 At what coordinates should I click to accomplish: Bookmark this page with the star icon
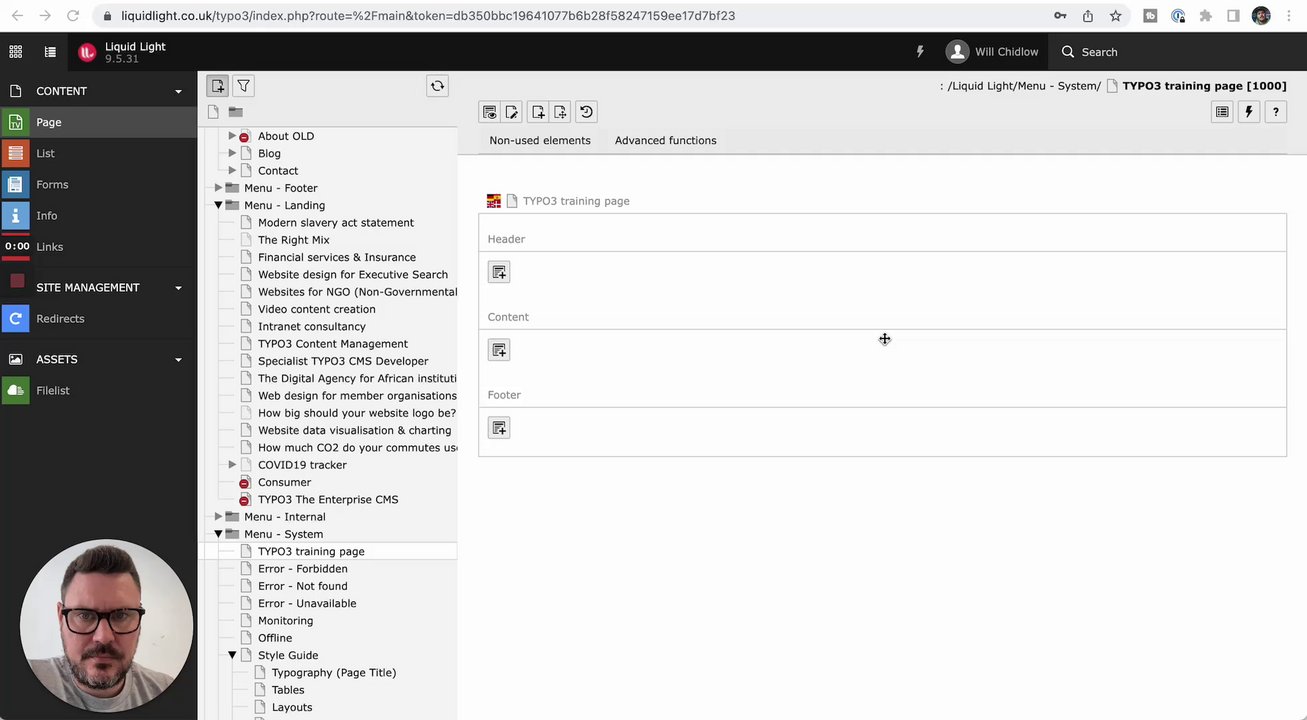click(x=1116, y=16)
